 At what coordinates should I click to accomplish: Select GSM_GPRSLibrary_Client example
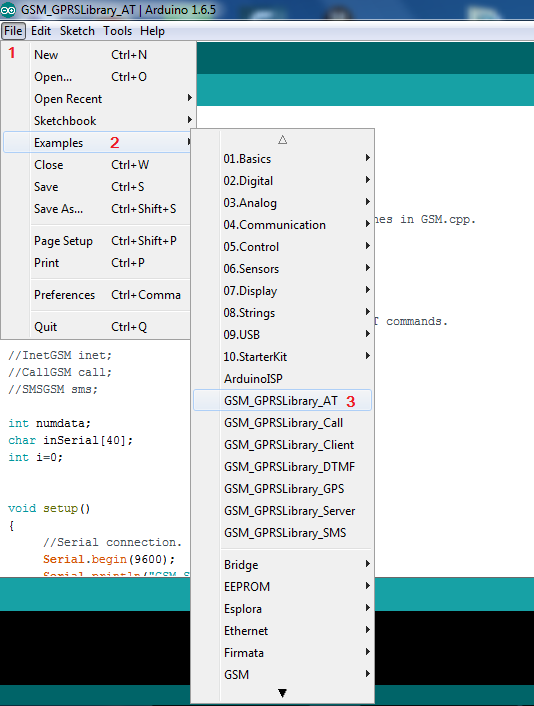[x=282, y=445]
